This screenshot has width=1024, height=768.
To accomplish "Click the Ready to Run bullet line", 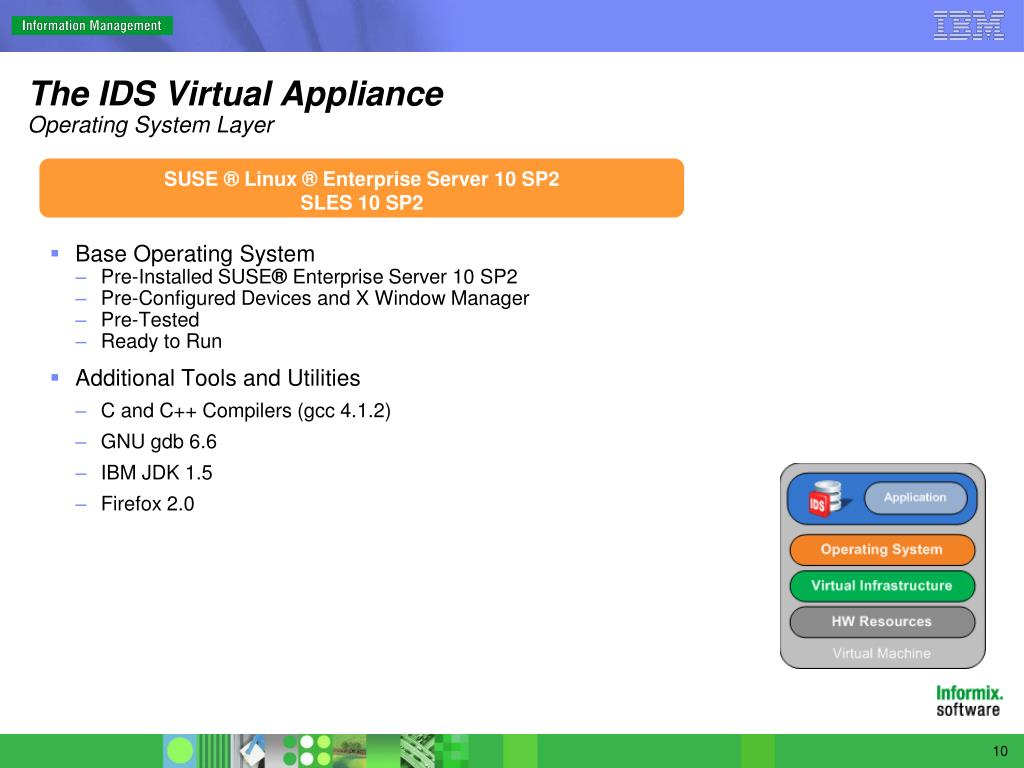I will pyautogui.click(x=161, y=342).
